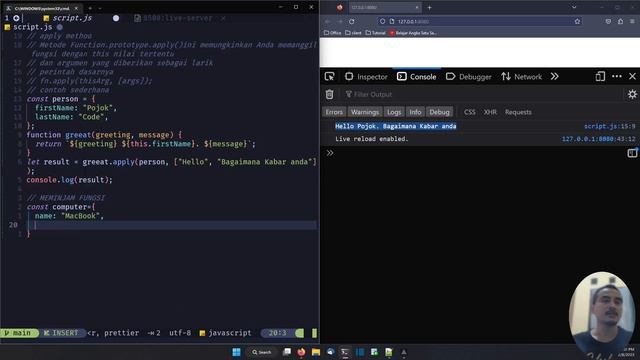The image size is (640, 360).
Task: Open the Belajar Angka bookmark
Action: [413, 33]
